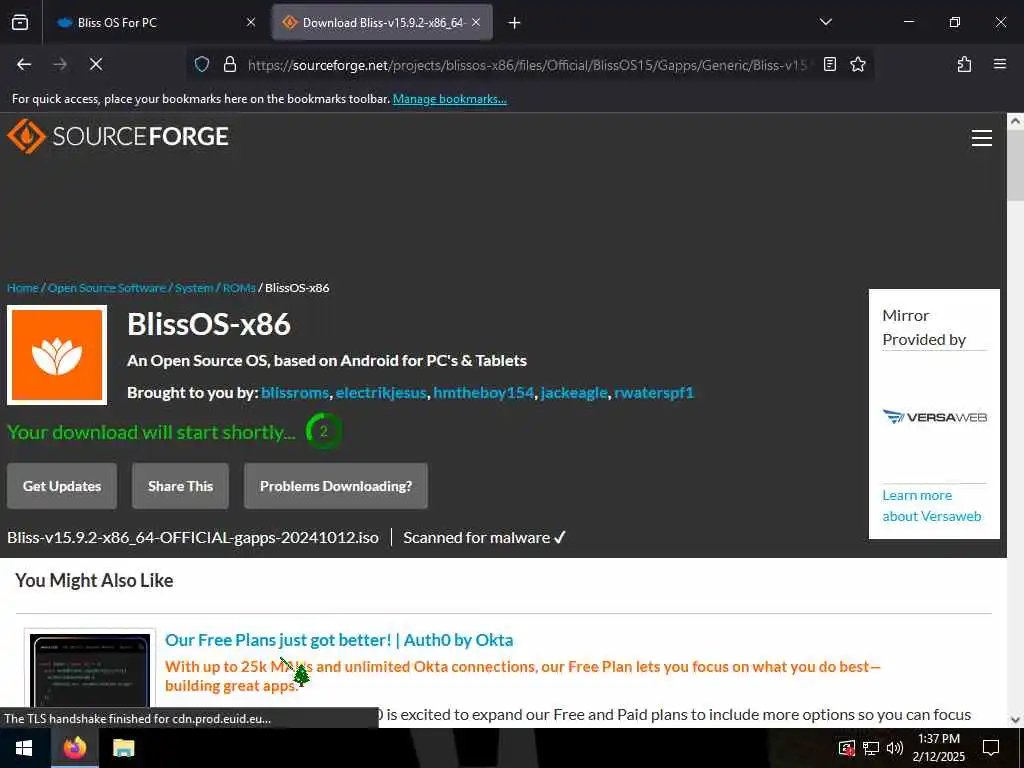Stop loading the page
The image size is (1024, 768).
tap(96, 64)
